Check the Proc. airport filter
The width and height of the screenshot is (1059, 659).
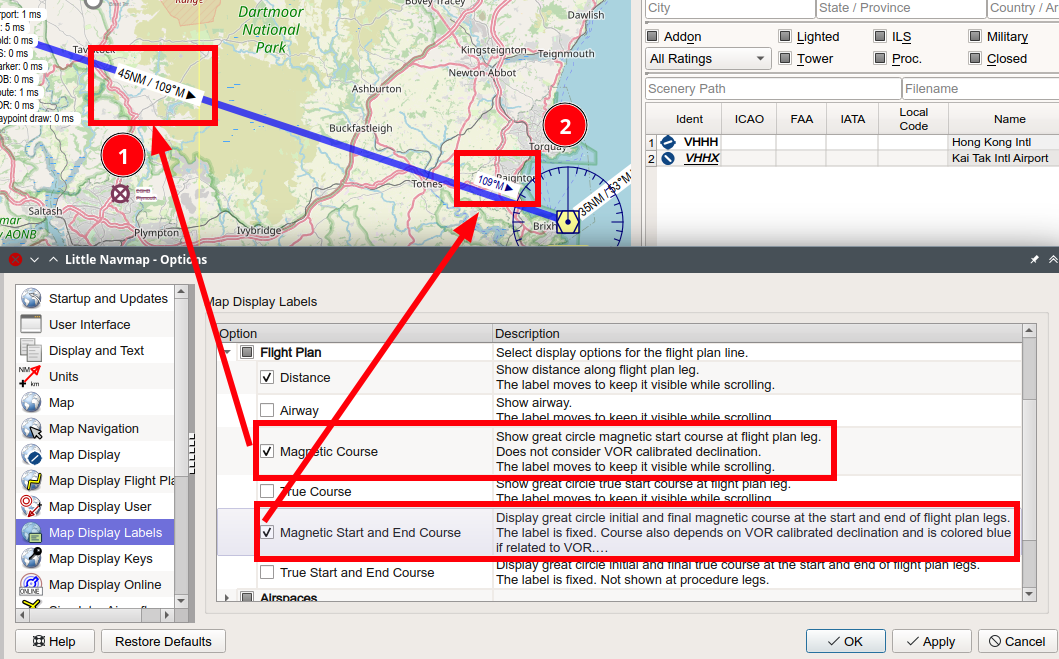(x=880, y=59)
